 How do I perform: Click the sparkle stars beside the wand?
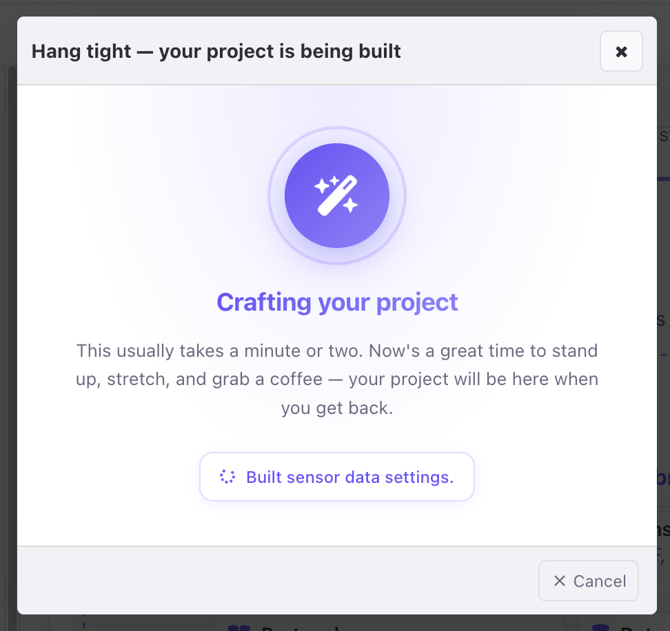[326, 184]
